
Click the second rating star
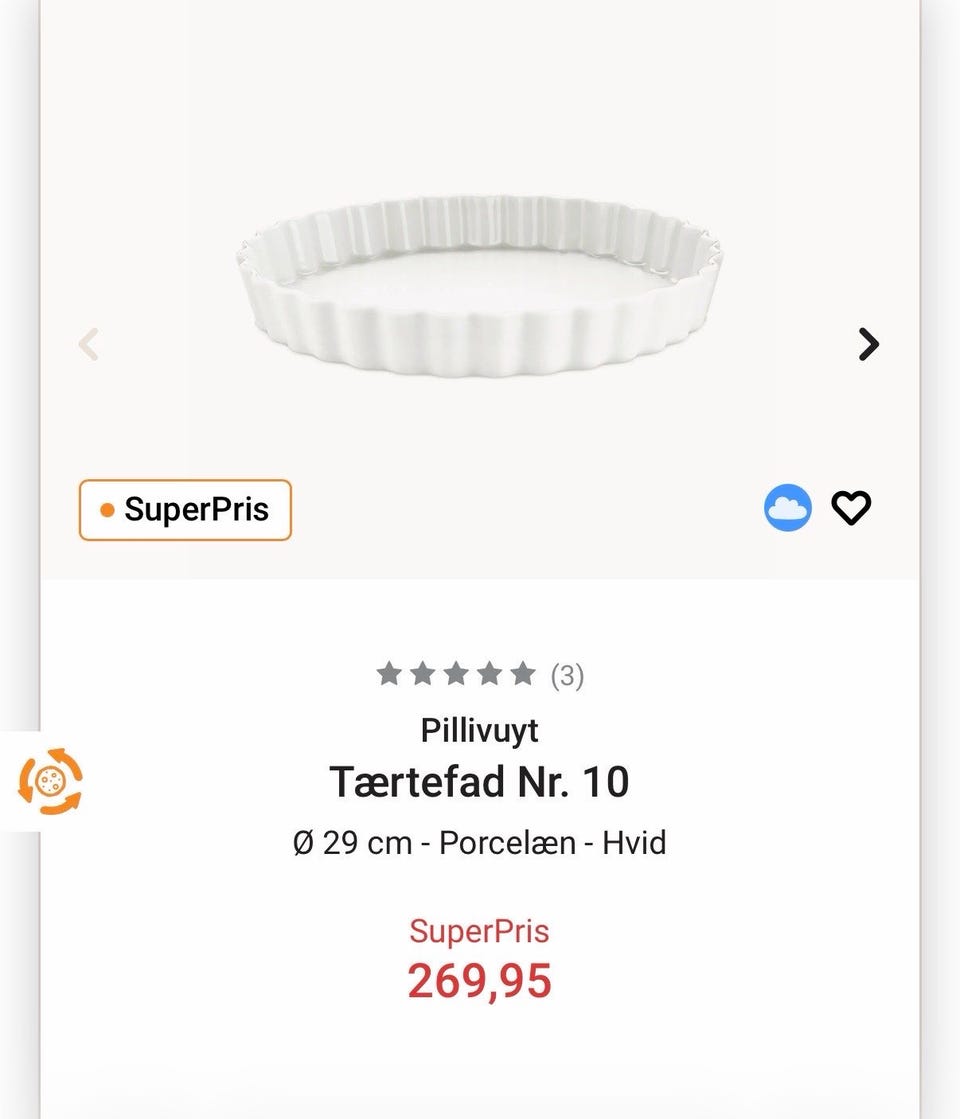[x=423, y=673]
